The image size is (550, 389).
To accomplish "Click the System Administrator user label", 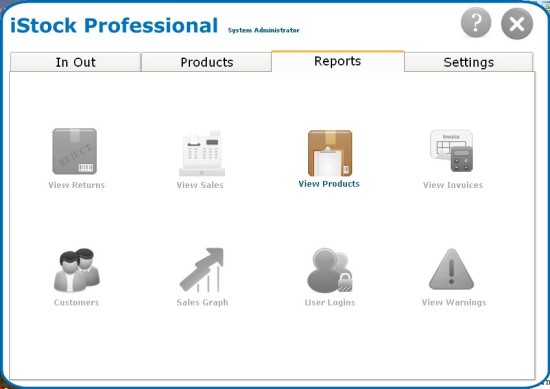I will 264,30.
